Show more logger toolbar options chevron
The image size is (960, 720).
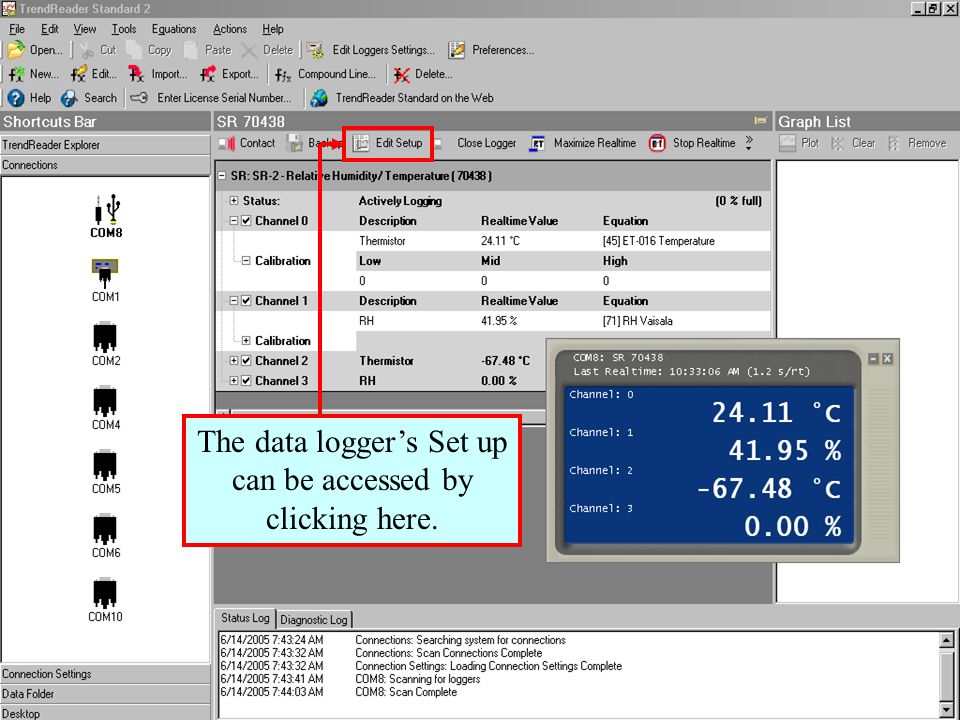749,143
